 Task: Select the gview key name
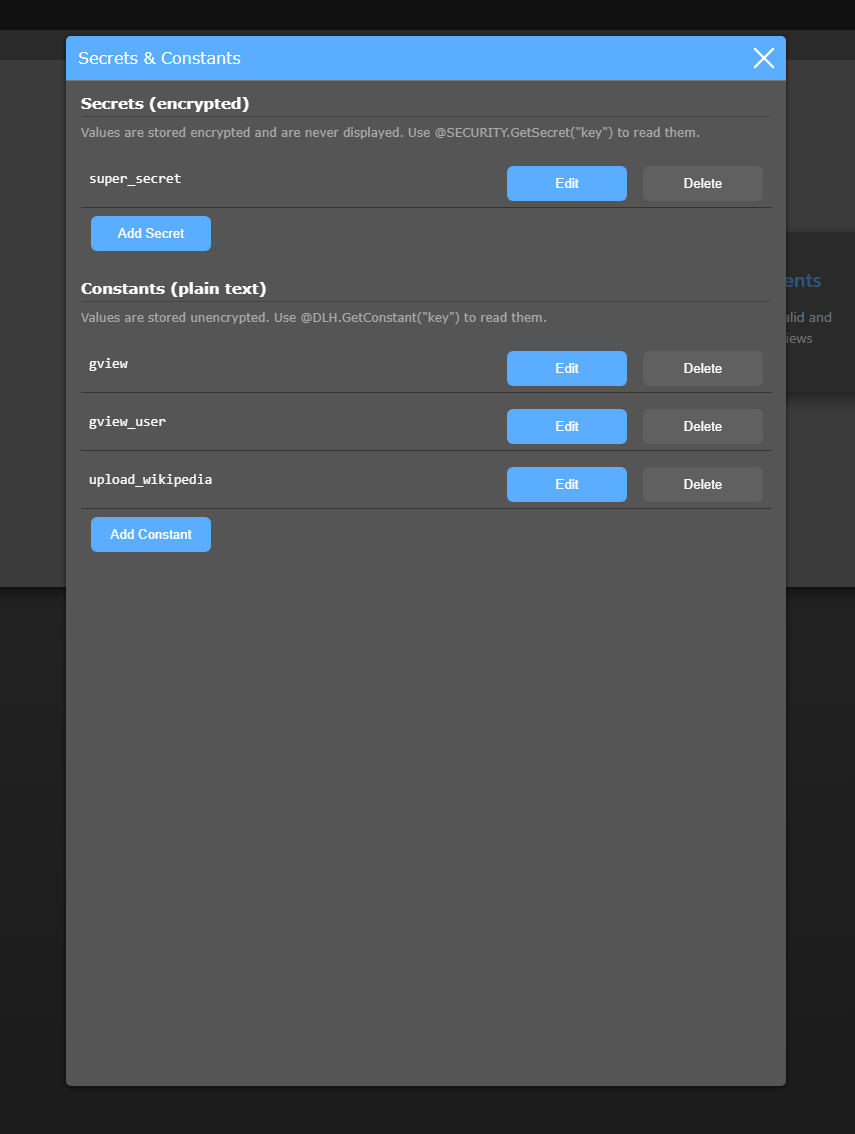coord(109,364)
